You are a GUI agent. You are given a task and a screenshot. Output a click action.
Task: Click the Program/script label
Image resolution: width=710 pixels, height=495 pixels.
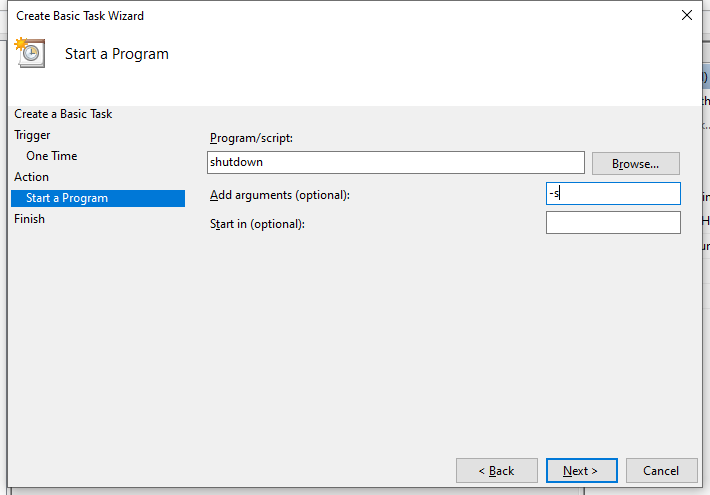pos(251,138)
